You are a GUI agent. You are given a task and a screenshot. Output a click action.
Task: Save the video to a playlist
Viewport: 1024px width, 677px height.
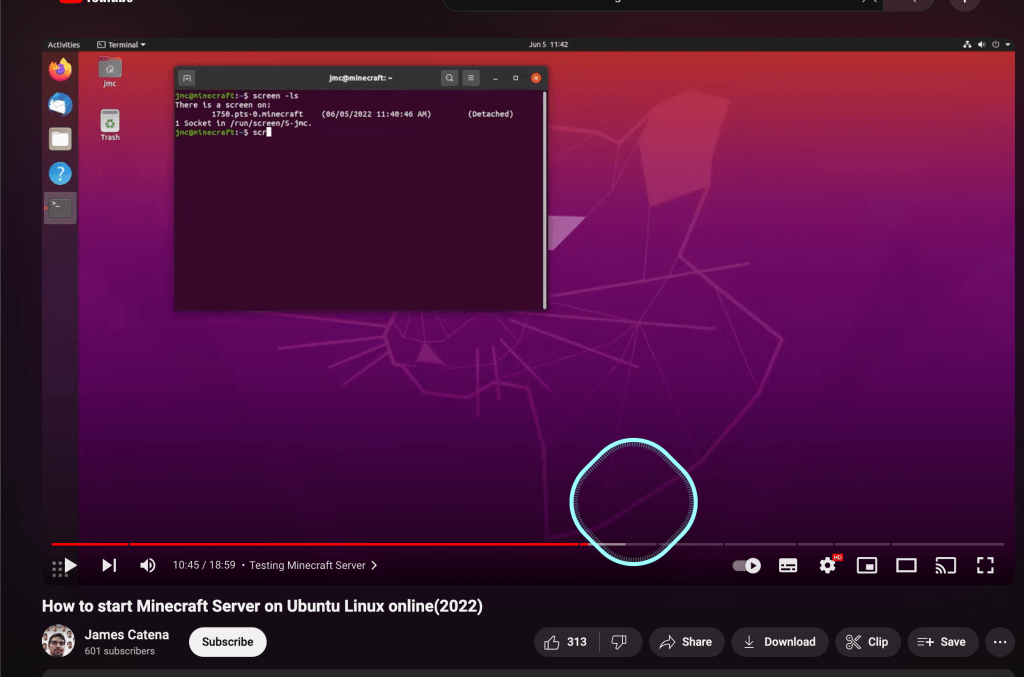coord(942,642)
